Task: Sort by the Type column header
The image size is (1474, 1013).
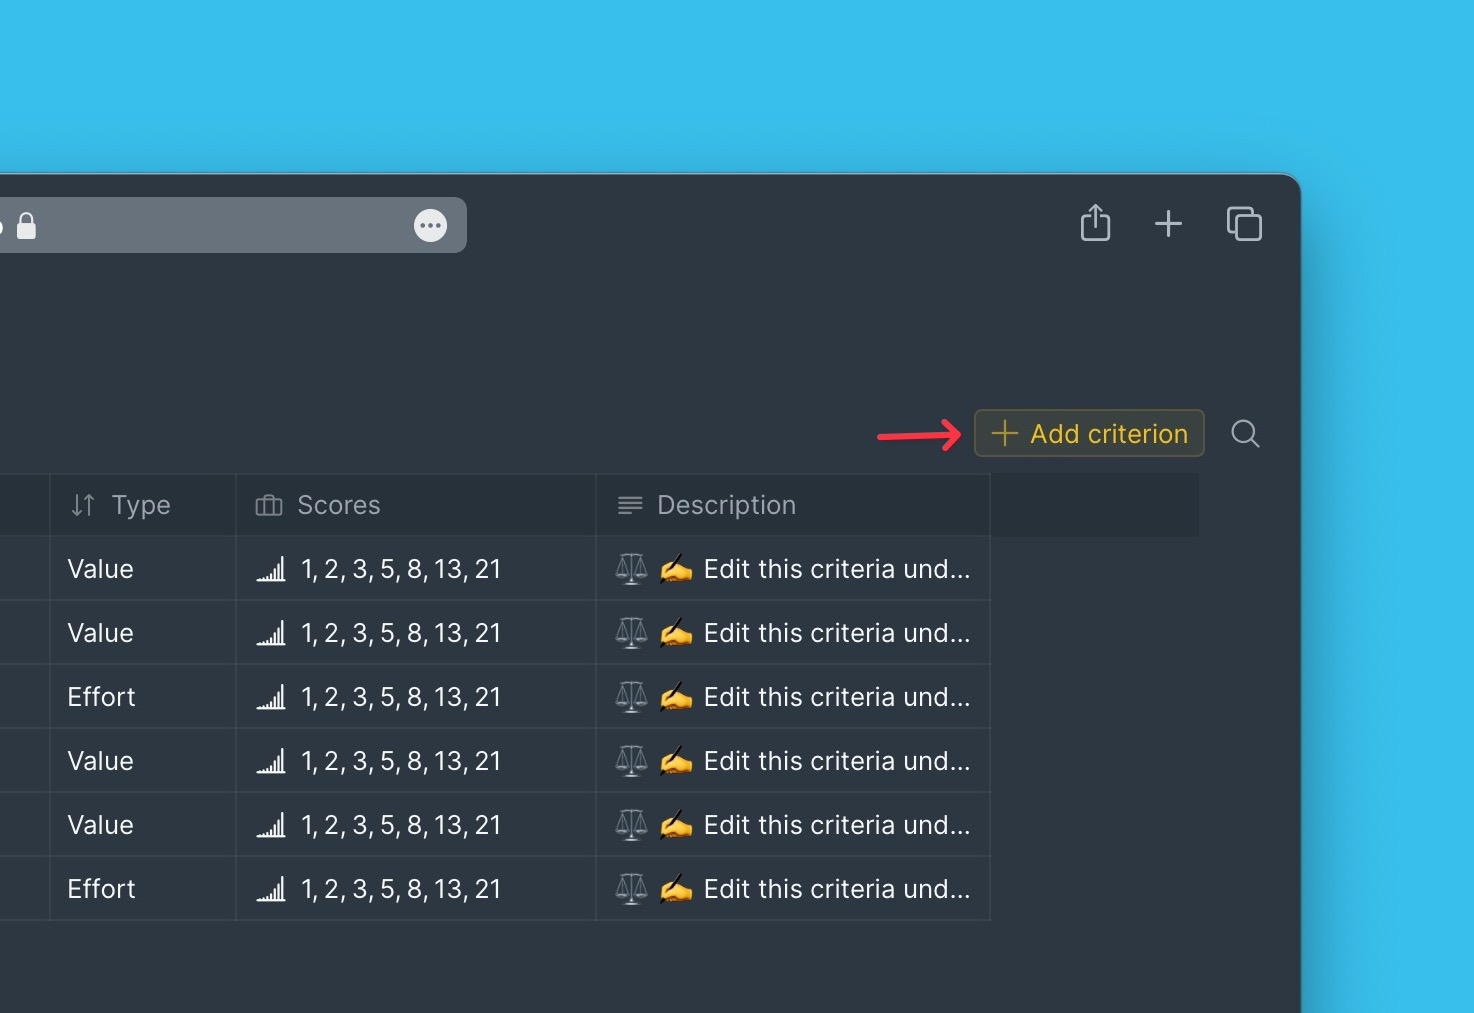Action: (142, 505)
